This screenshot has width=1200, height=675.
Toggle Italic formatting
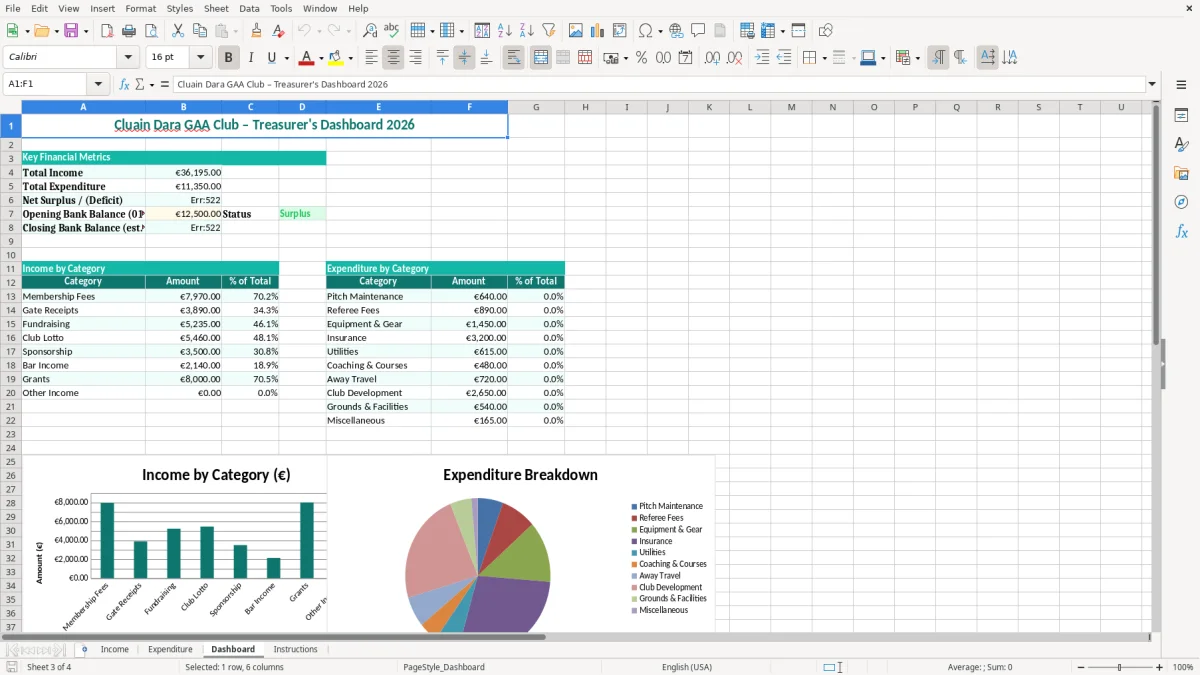point(251,58)
